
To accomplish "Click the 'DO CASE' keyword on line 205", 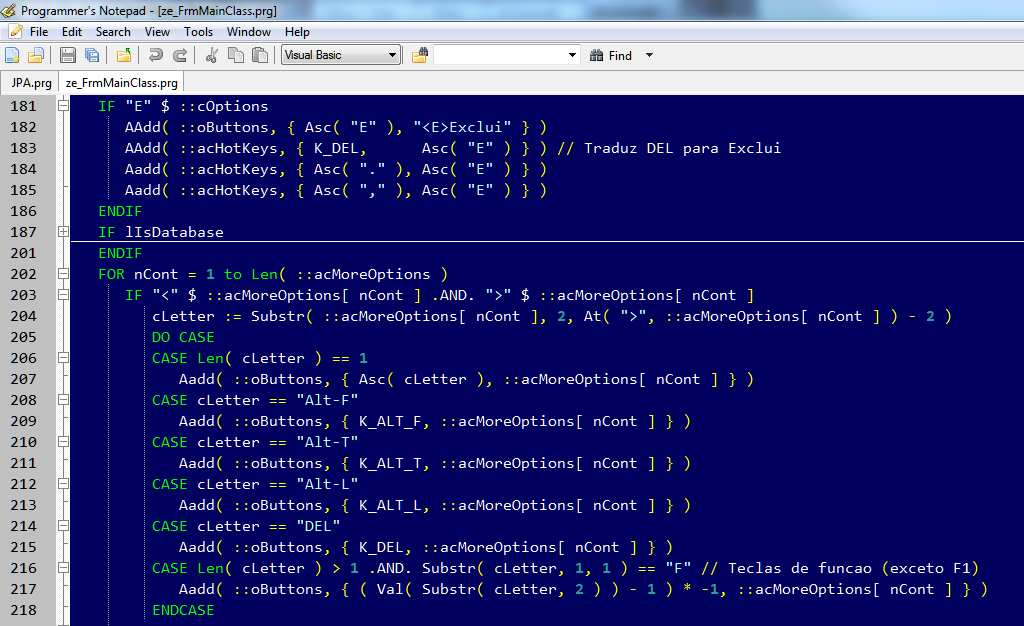I will coord(183,337).
